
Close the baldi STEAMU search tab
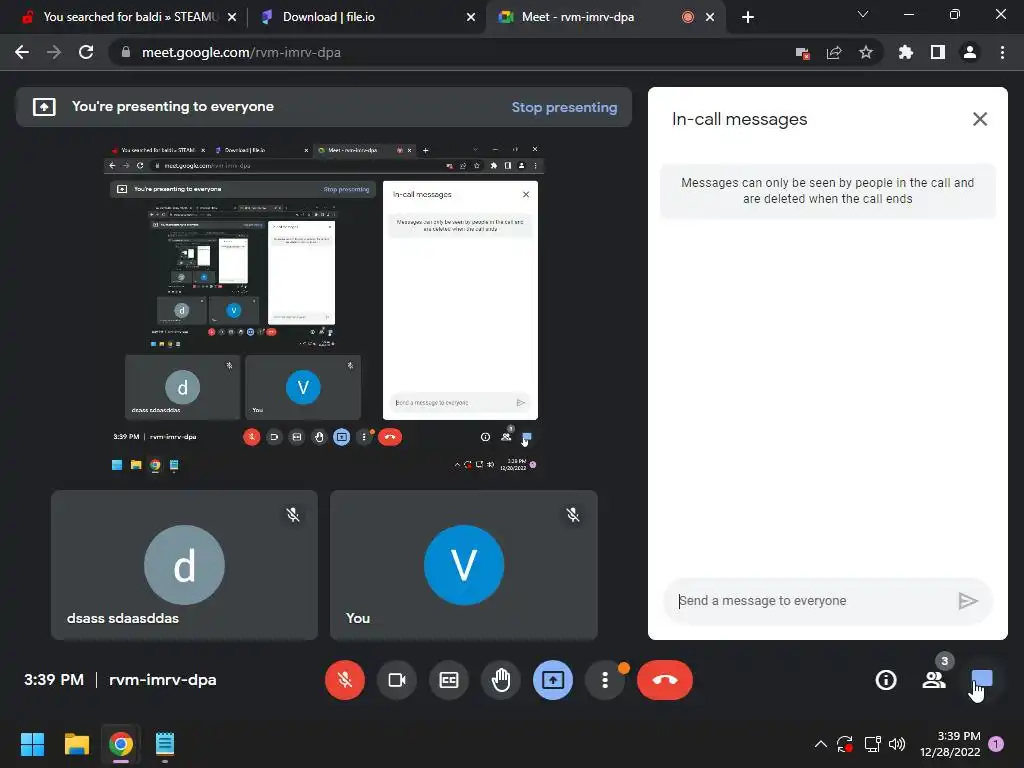click(232, 17)
